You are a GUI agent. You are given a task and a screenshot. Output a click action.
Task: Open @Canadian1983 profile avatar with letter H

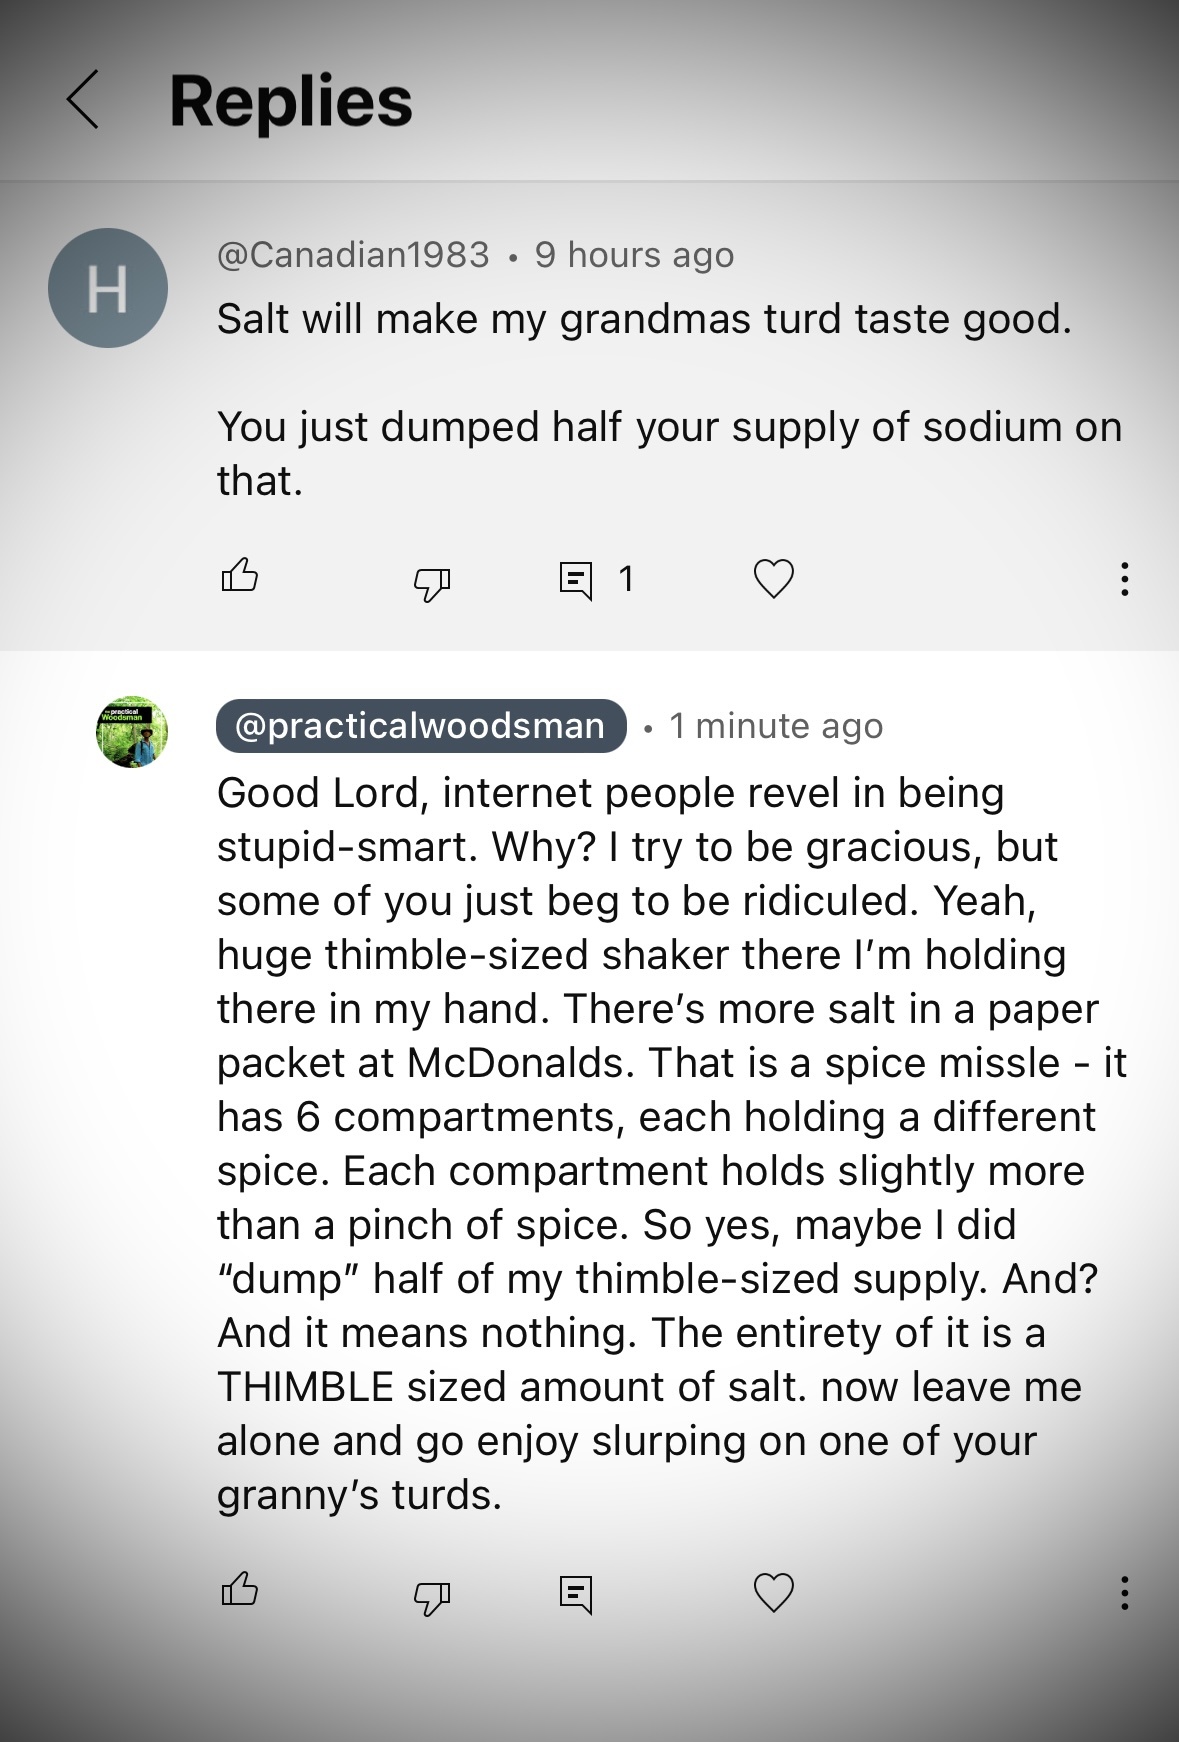(x=108, y=288)
